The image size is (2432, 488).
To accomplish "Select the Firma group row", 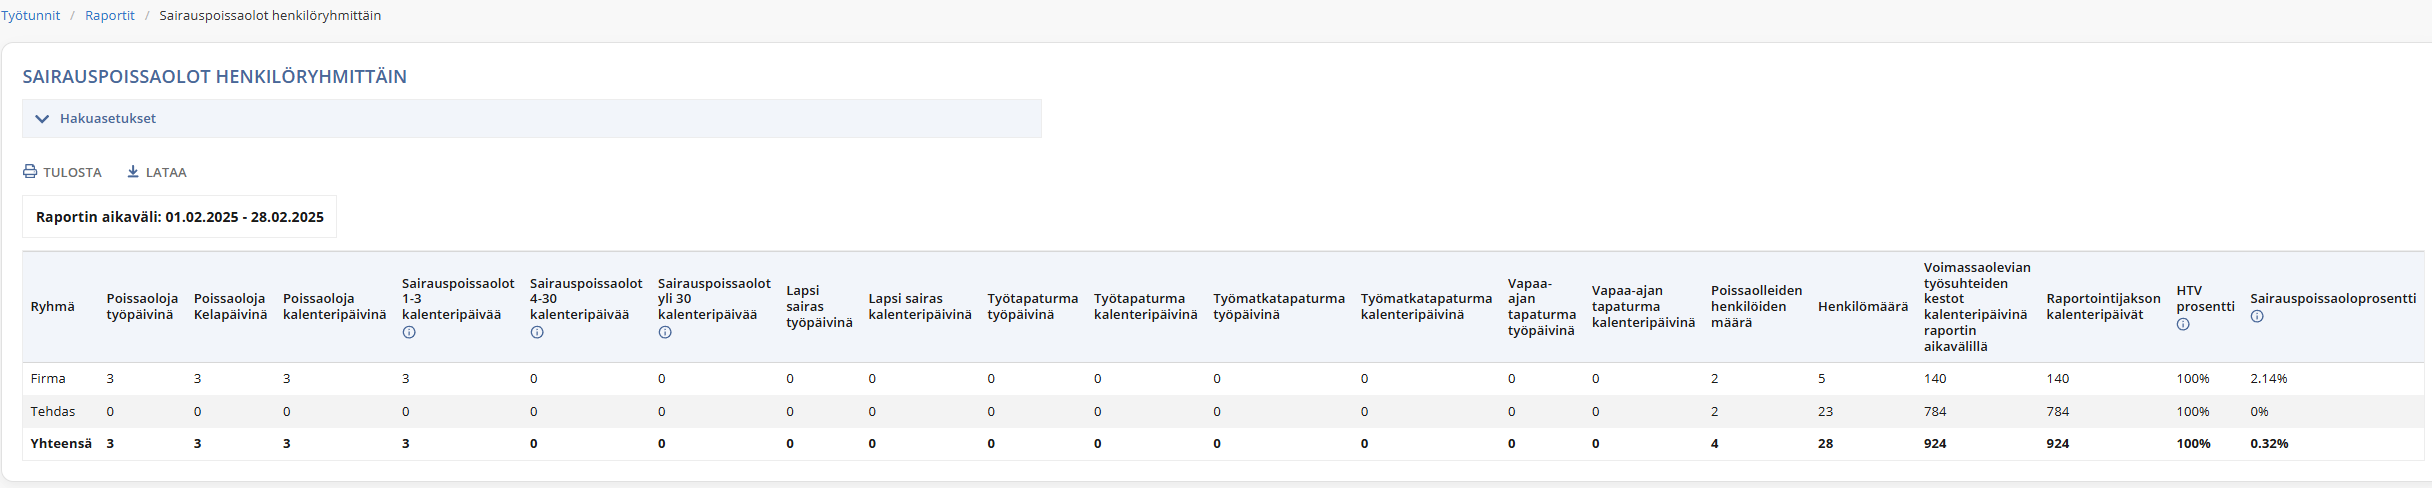I will pos(1224,379).
